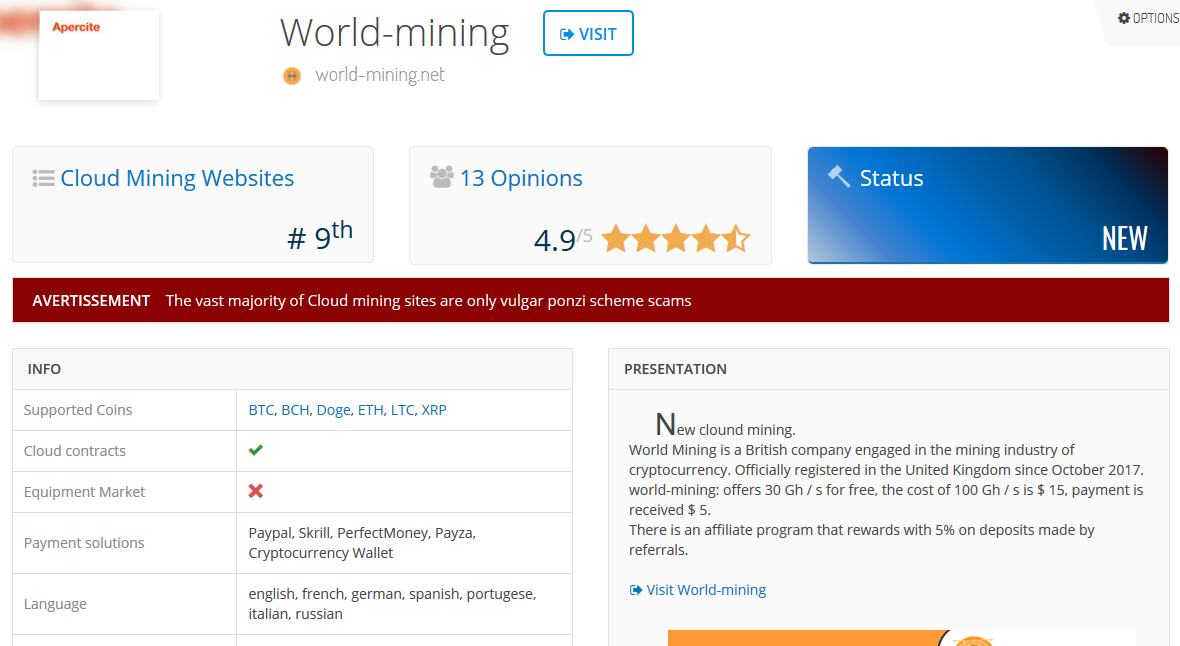Viewport: 1180px width, 646px height.
Task: Open the Apercite site thumbnail
Action: point(99,55)
